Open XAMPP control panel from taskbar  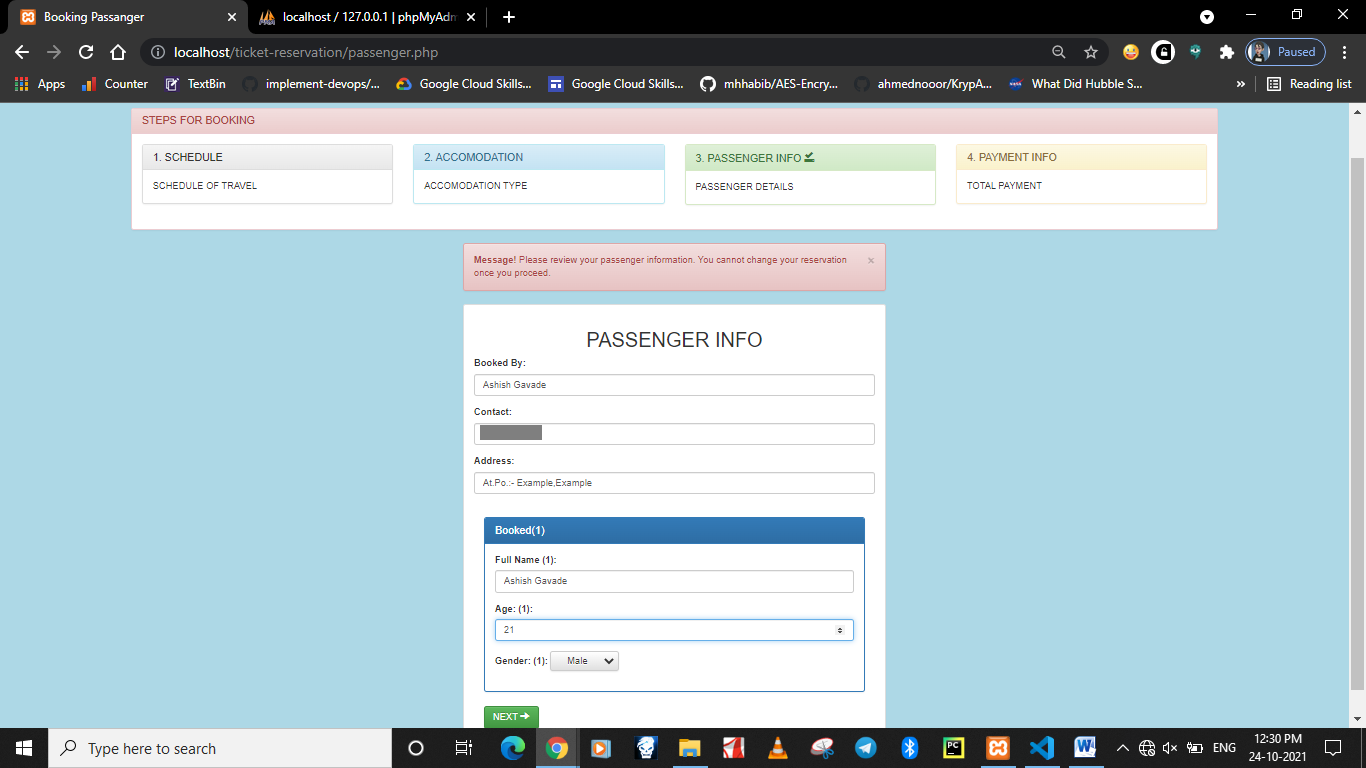click(x=998, y=748)
